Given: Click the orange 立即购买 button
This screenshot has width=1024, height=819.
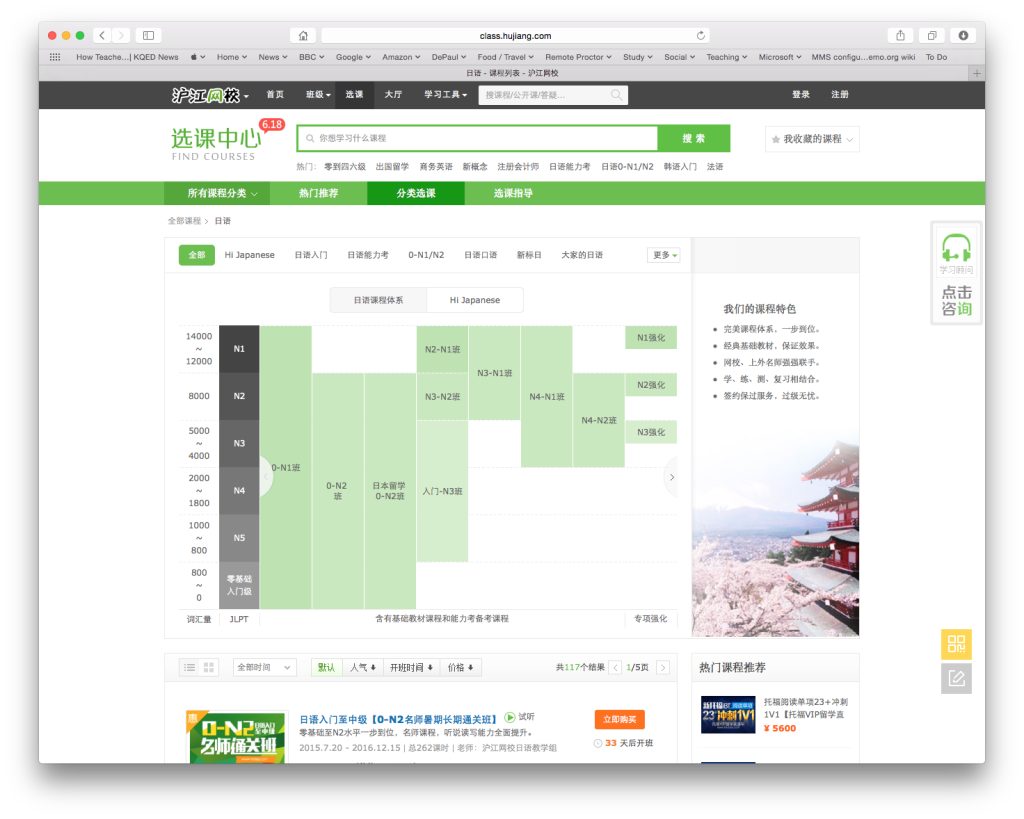Looking at the screenshot, I should click(x=619, y=719).
